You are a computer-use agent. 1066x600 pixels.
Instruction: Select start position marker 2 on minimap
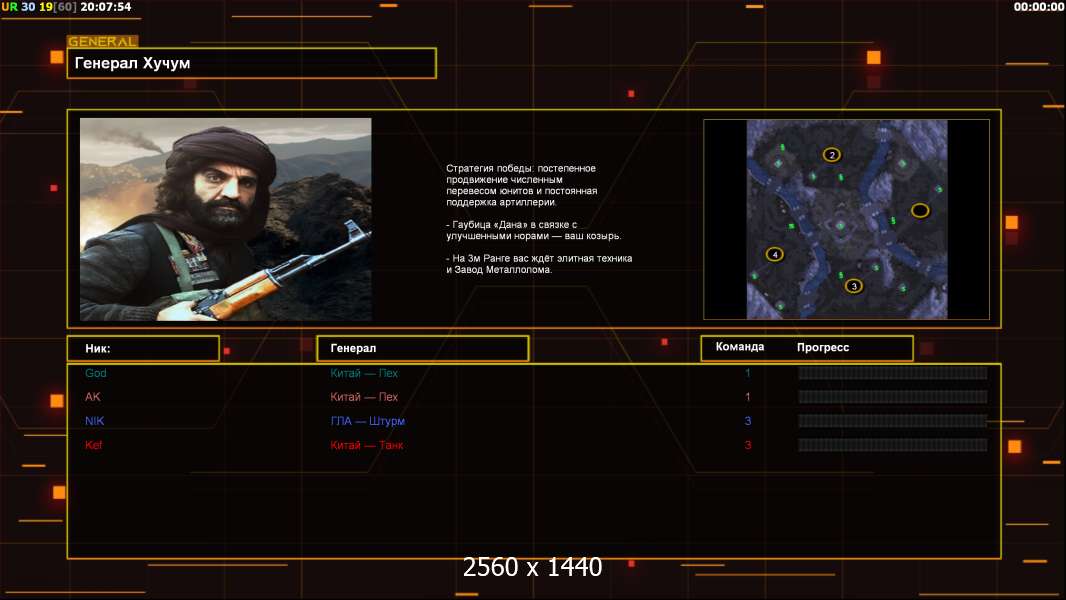(831, 155)
